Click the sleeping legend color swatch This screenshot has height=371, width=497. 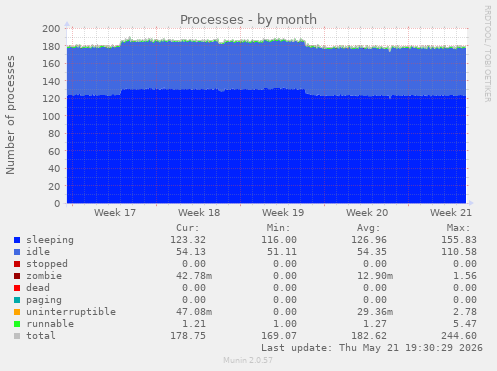coord(17,240)
